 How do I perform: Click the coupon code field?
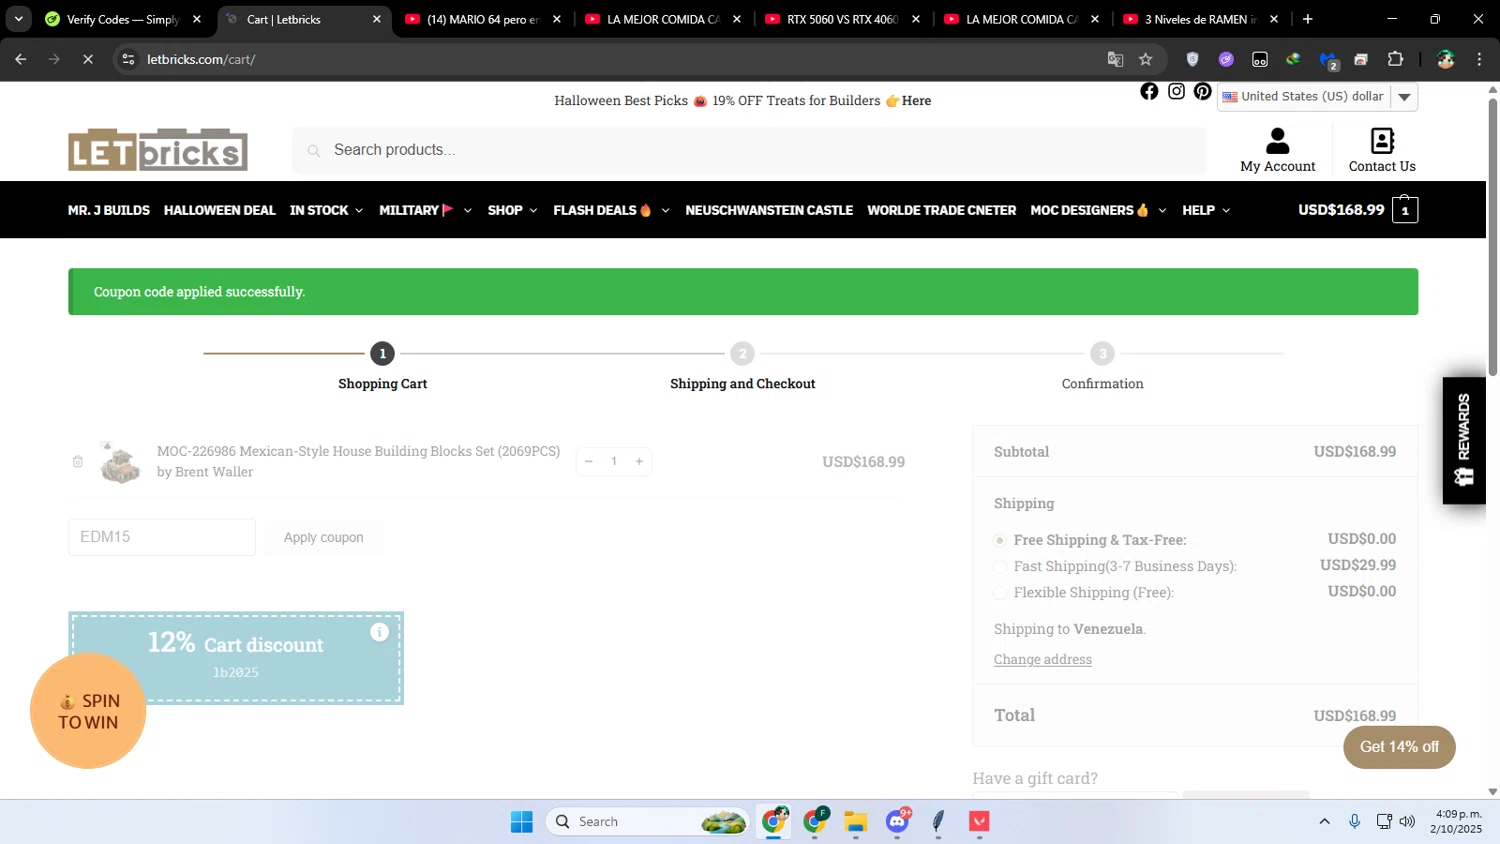point(162,537)
